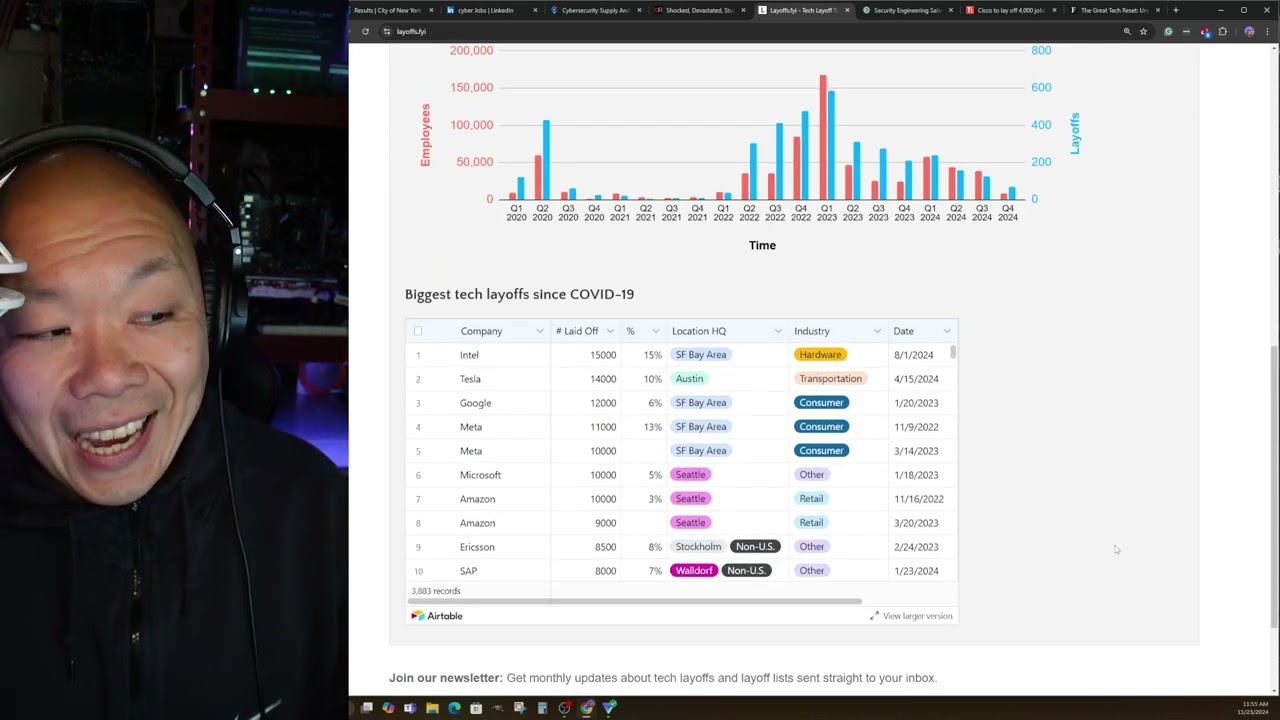Open Microsoft Teams from the taskbar
Image resolution: width=1280 pixels, height=720 pixels.
[410, 708]
